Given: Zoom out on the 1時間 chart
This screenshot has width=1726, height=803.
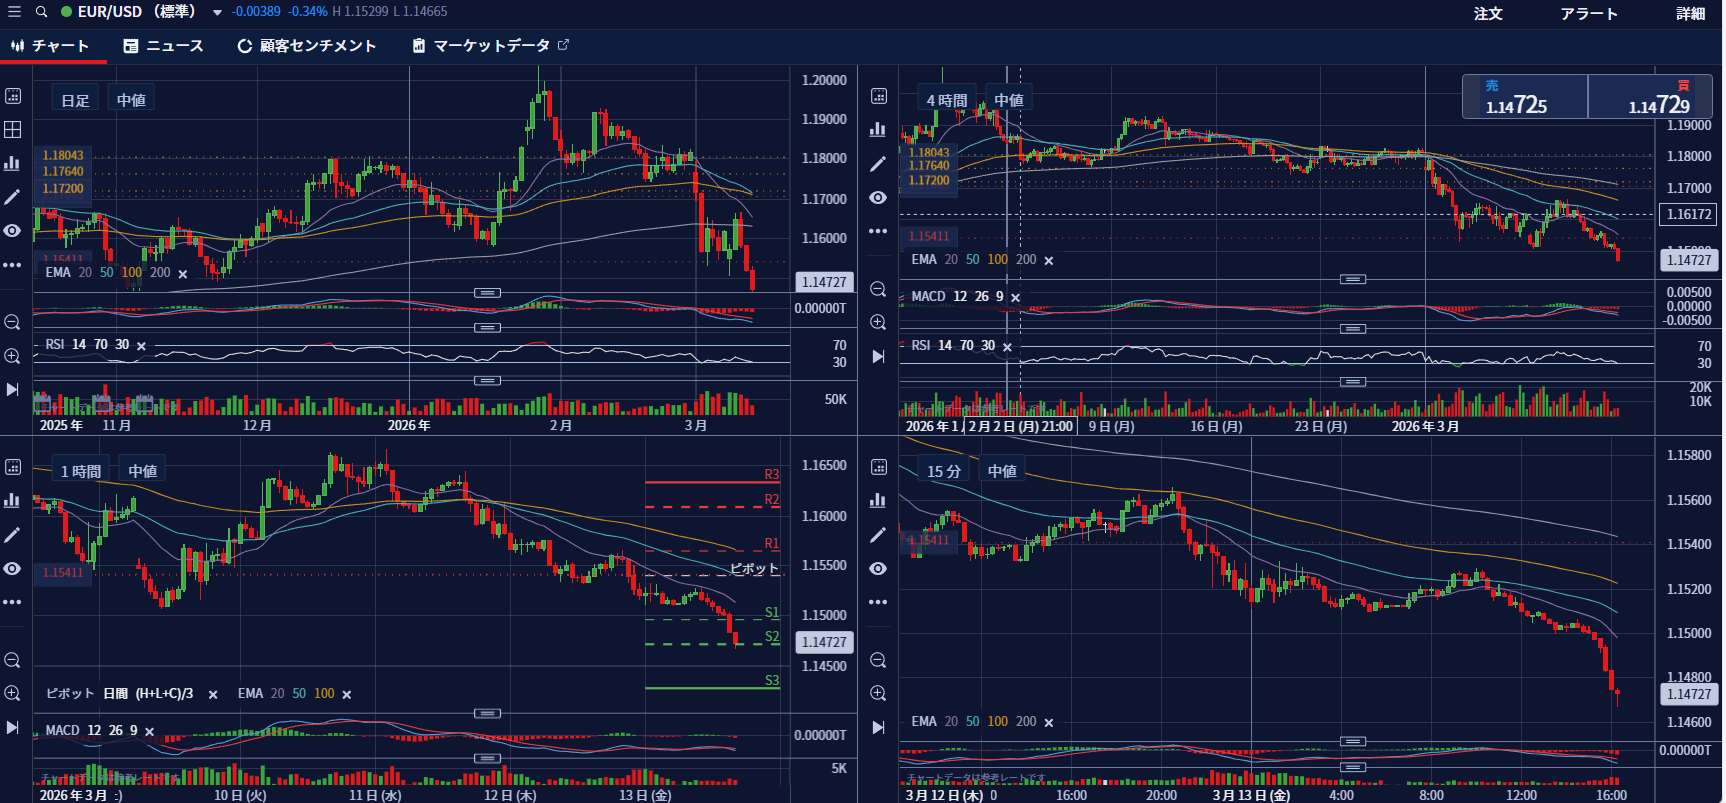Looking at the screenshot, I should (x=13, y=660).
